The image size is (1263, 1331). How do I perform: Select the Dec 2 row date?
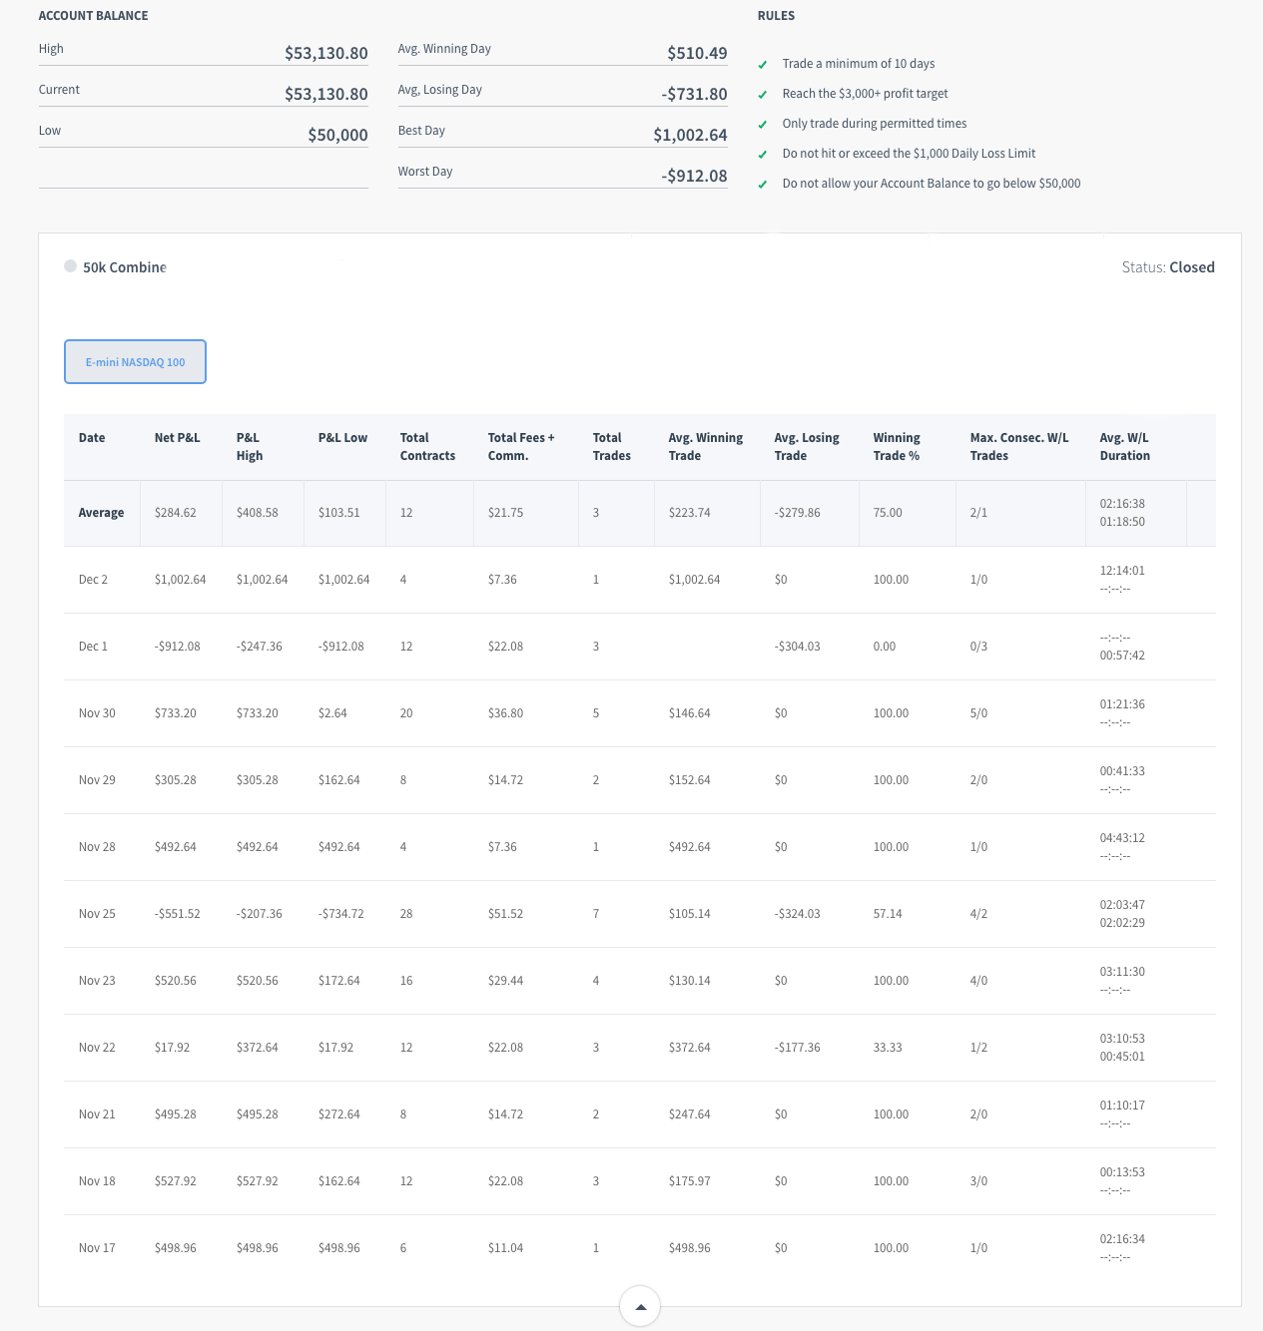tap(93, 580)
